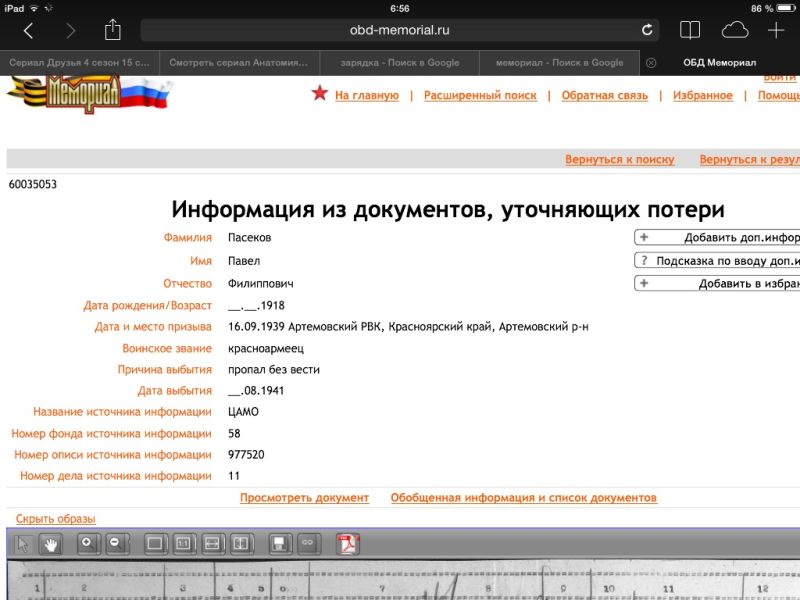Click the Войти link at top right
This screenshot has height=600, width=800.
[780, 78]
